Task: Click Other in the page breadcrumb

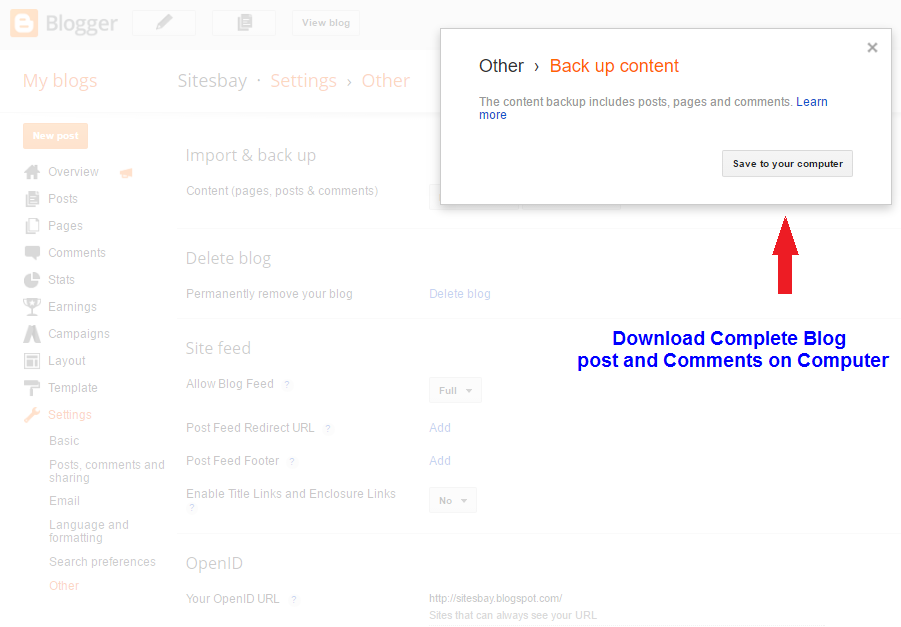Action: click(x=386, y=81)
